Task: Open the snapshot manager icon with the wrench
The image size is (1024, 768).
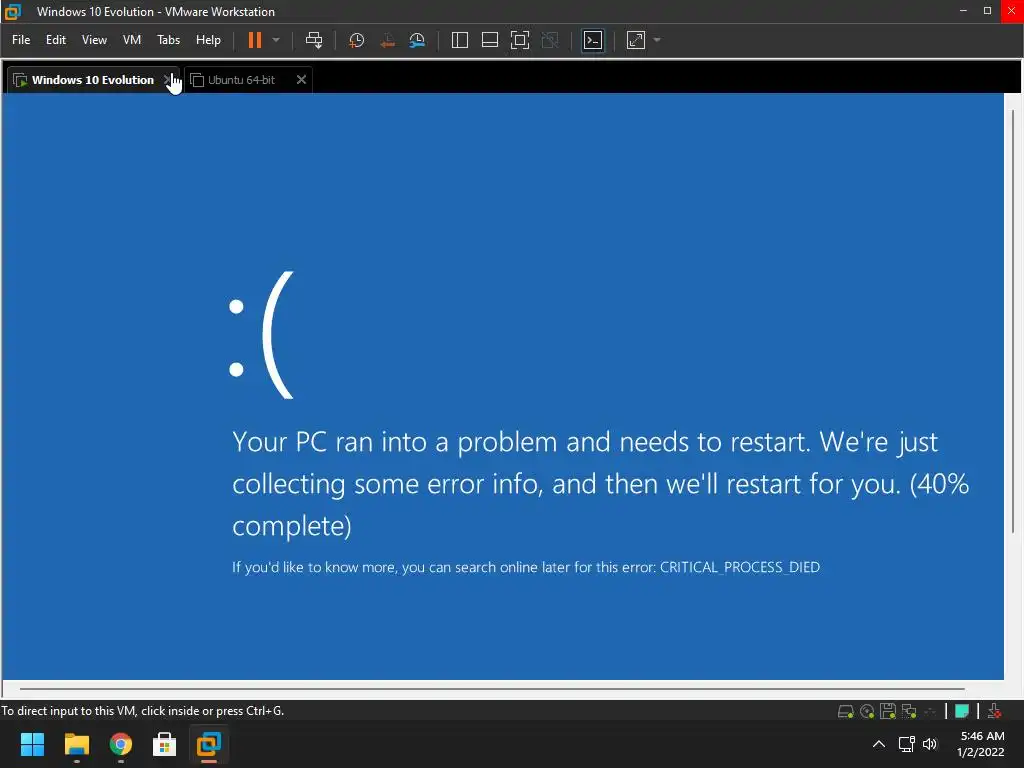Action: pos(417,40)
